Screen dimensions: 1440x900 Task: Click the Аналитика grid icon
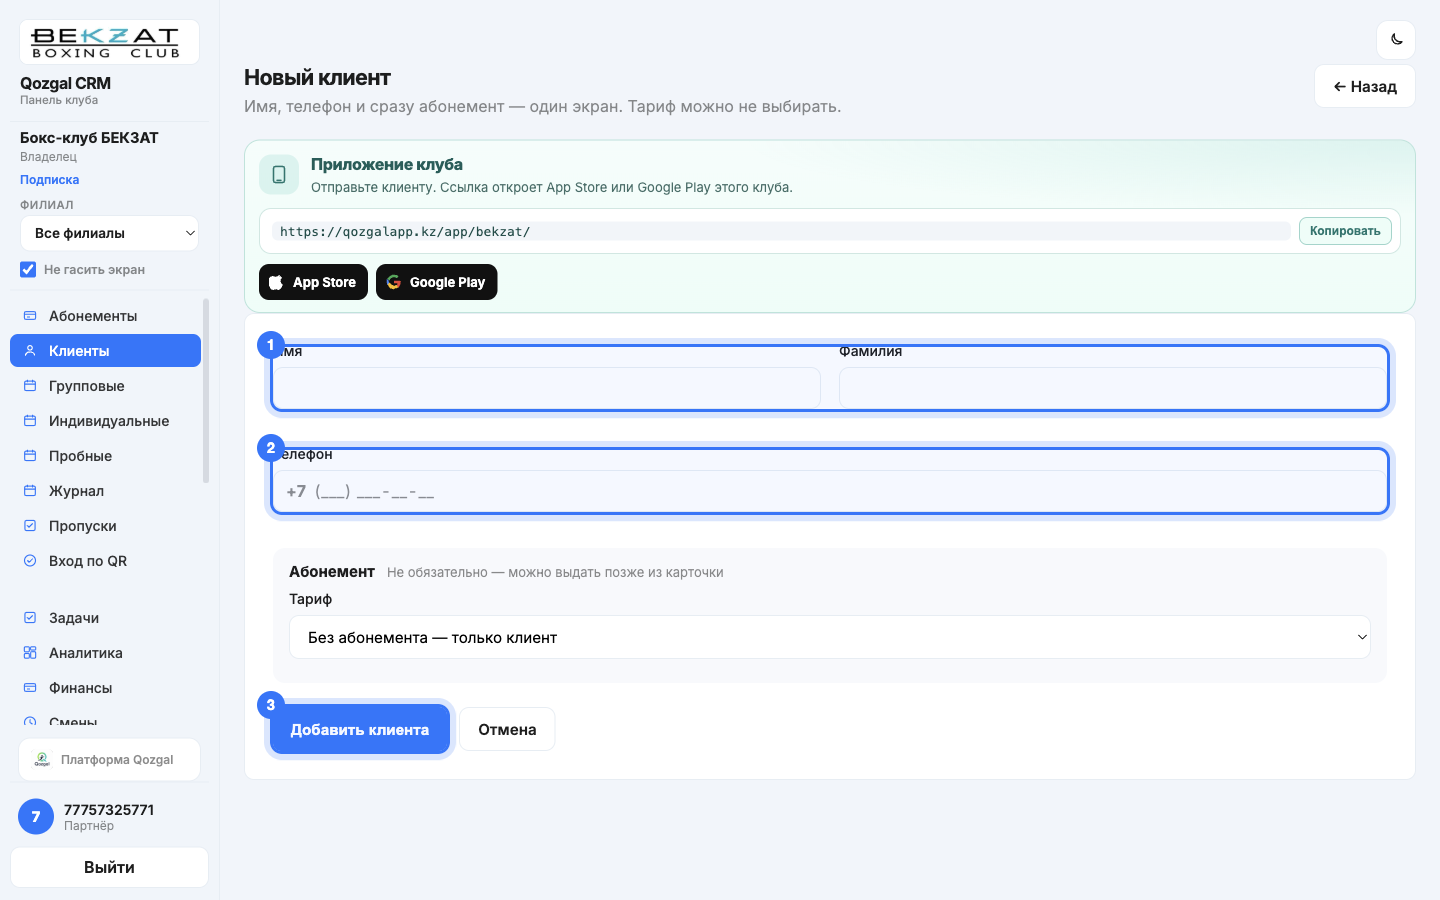pos(30,653)
